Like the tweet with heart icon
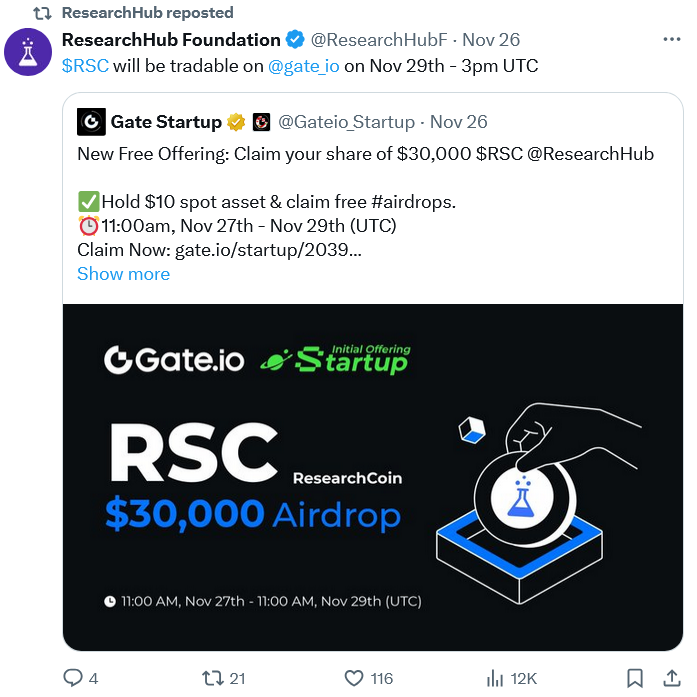The width and height of the screenshot is (697, 697). 354,678
